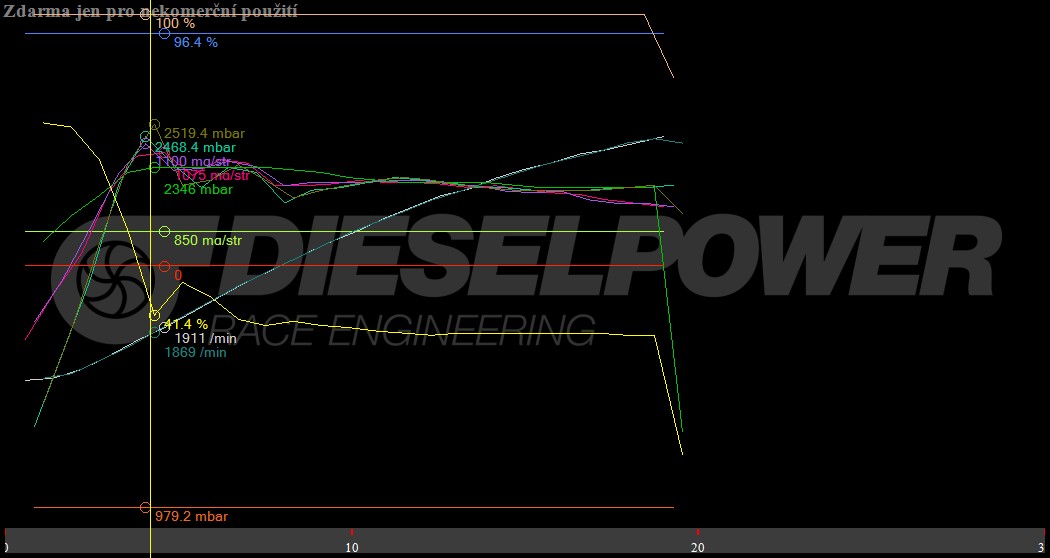Jump to the 20 tick on time axis

click(698, 547)
